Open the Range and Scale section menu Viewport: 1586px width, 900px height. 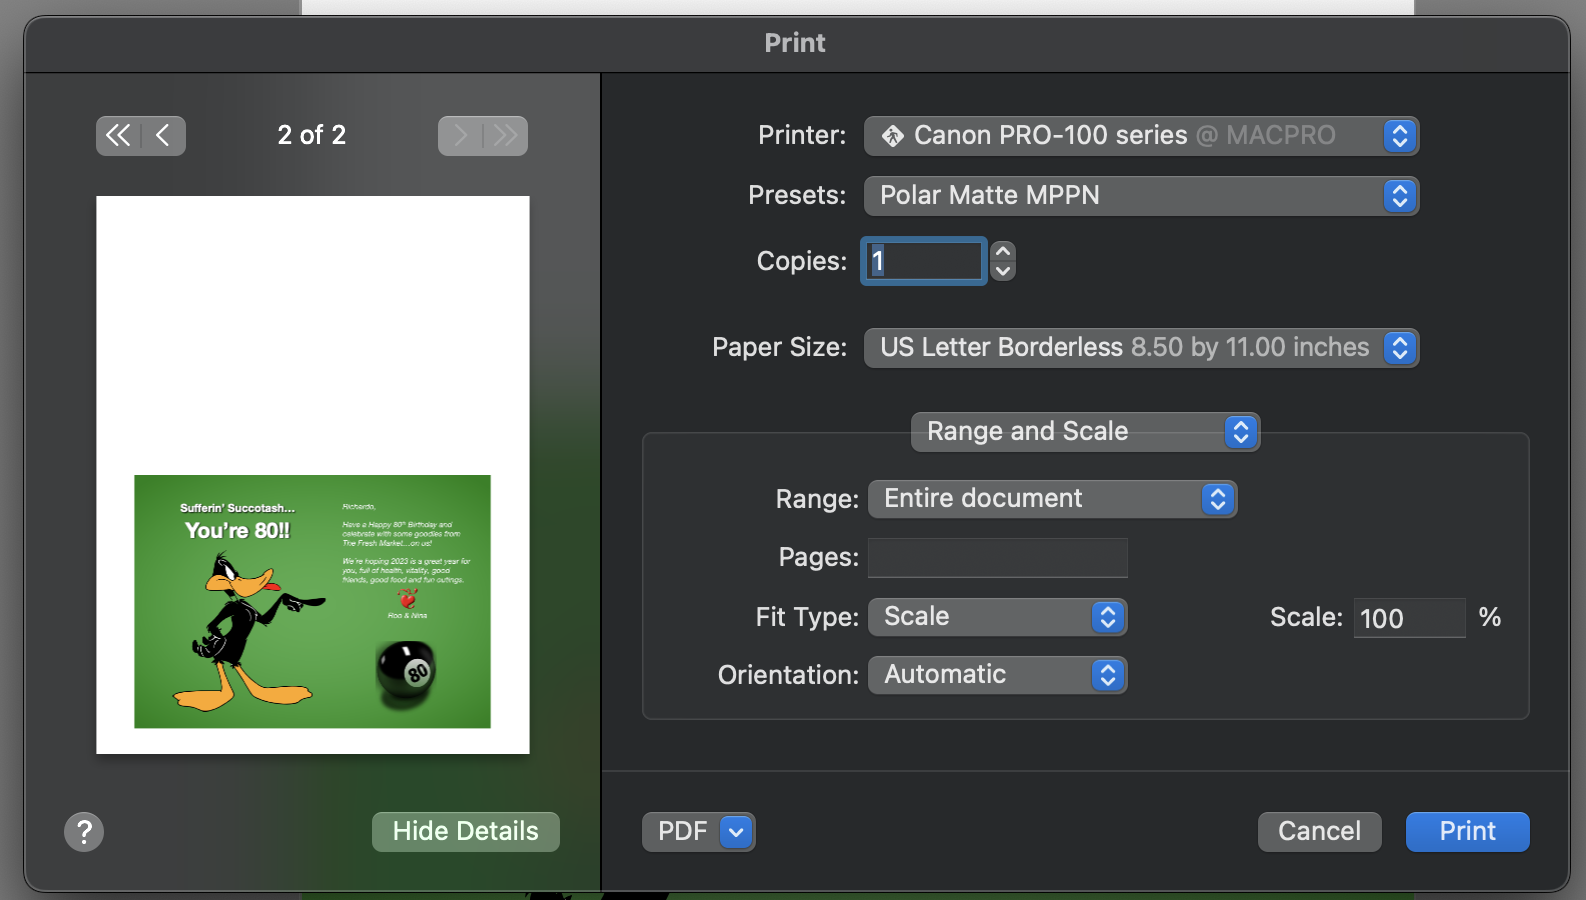click(x=1085, y=432)
